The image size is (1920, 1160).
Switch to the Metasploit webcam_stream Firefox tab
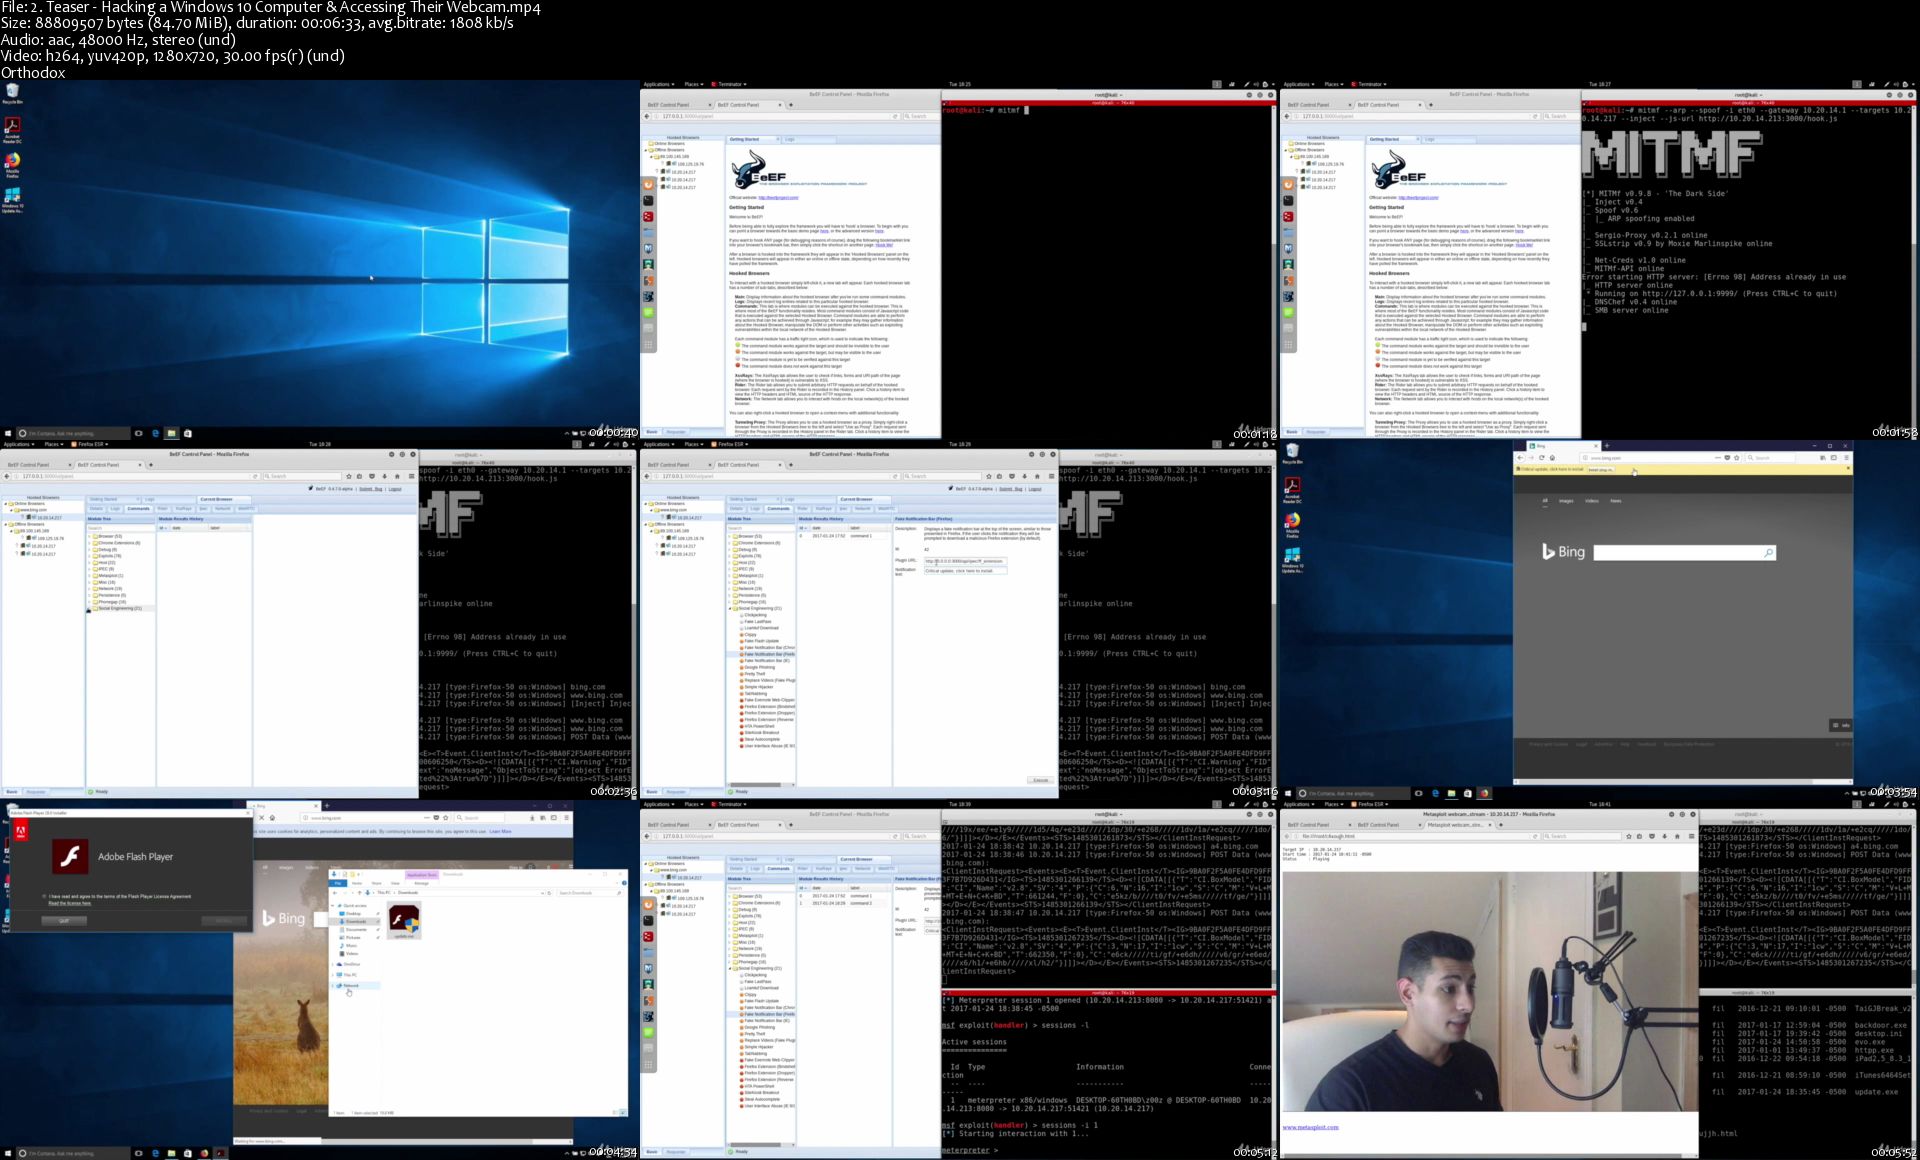[x=1455, y=825]
